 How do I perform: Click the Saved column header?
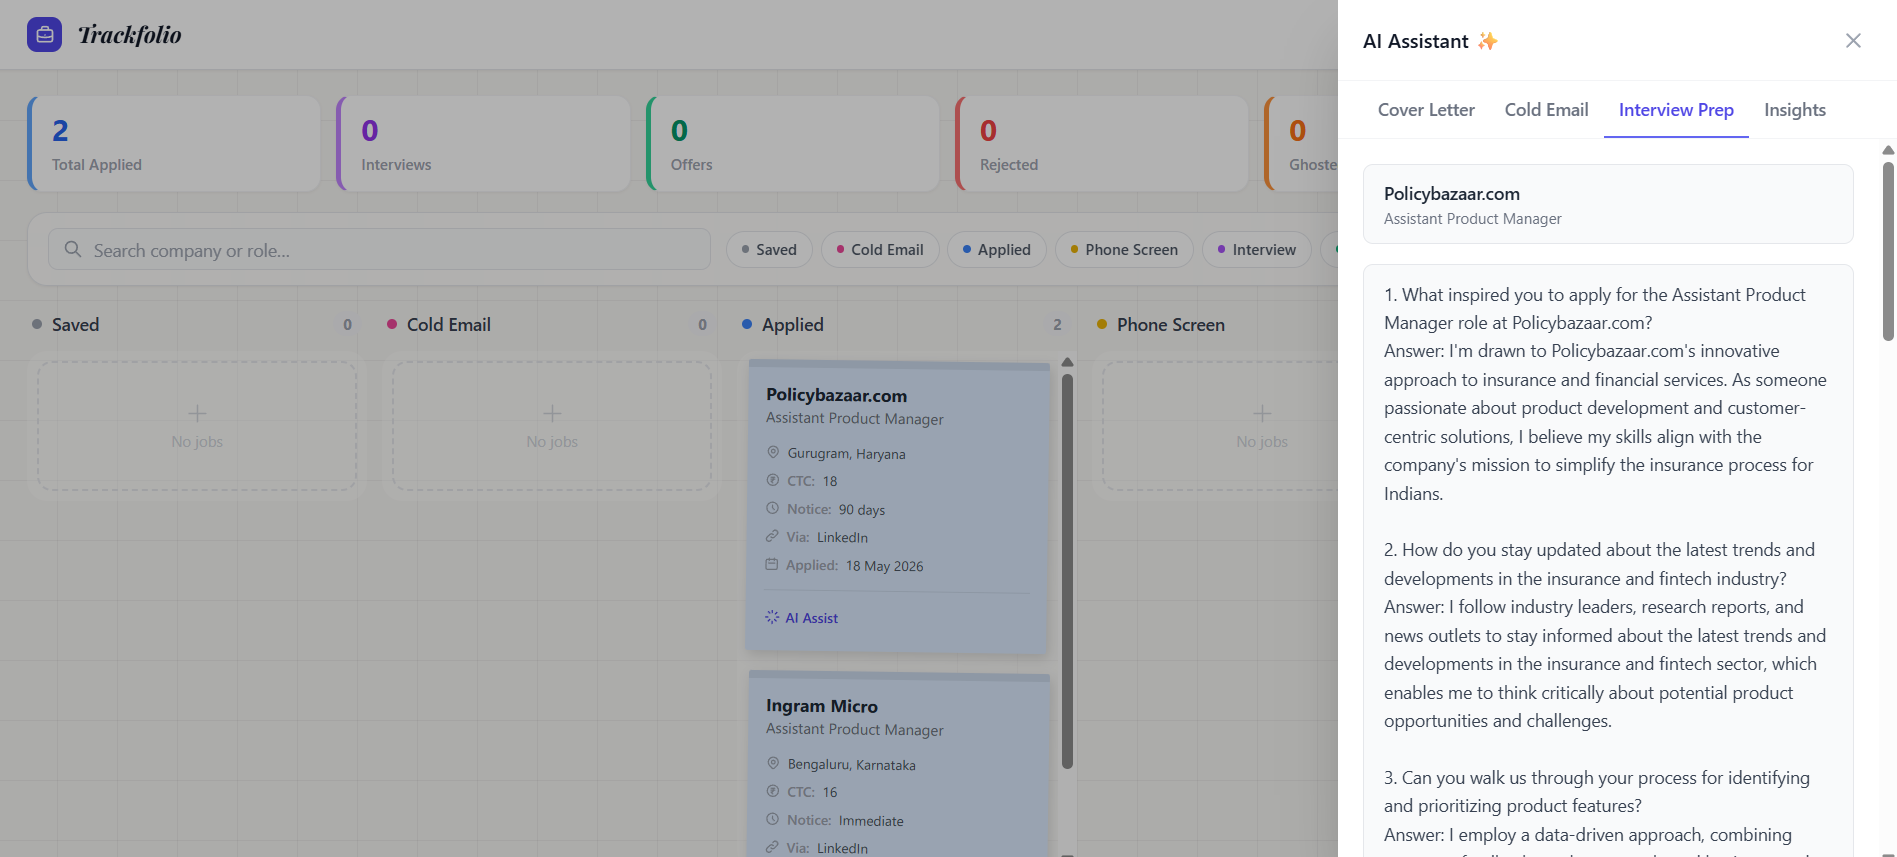click(75, 325)
